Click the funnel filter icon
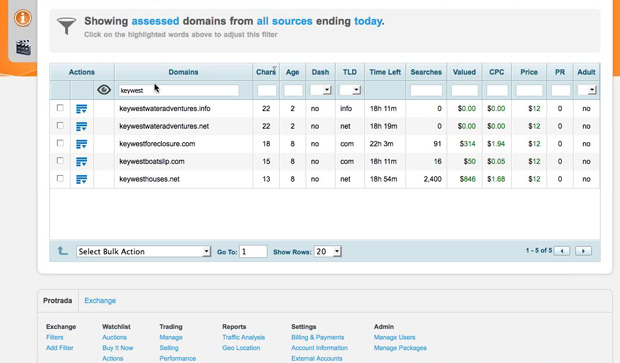The image size is (620, 363). click(x=66, y=26)
